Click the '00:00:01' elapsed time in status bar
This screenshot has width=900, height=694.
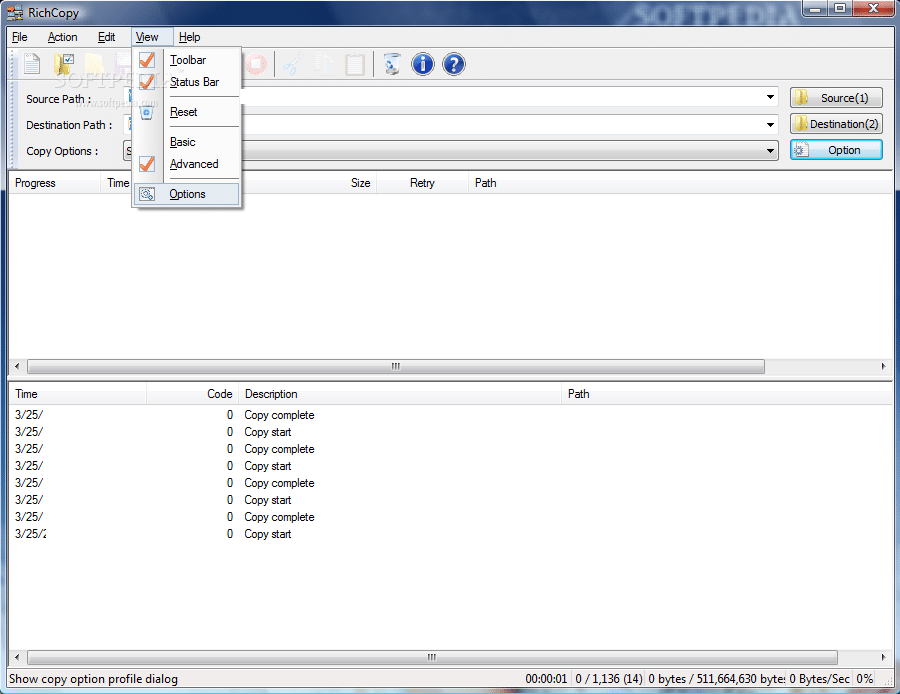click(546, 679)
